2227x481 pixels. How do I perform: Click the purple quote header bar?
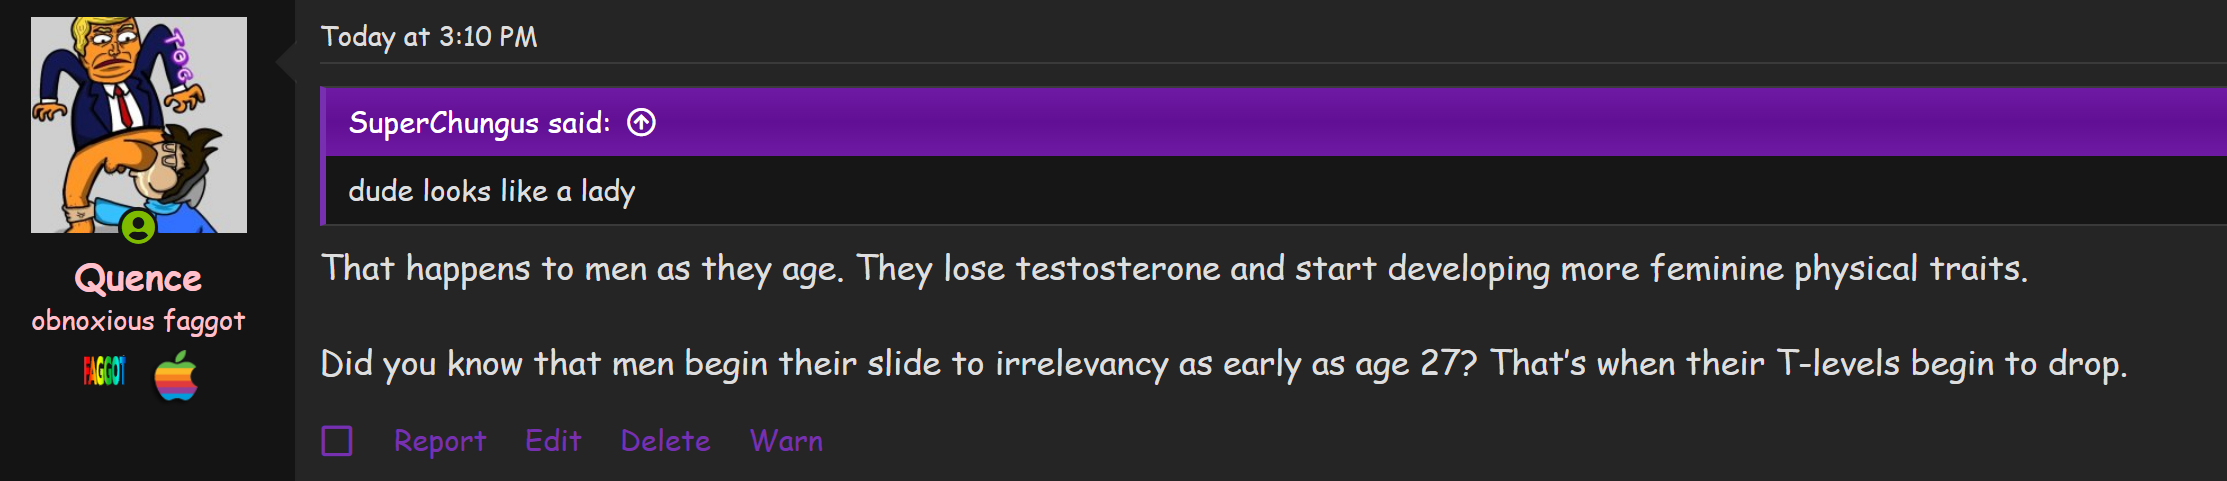tap(1400, 123)
